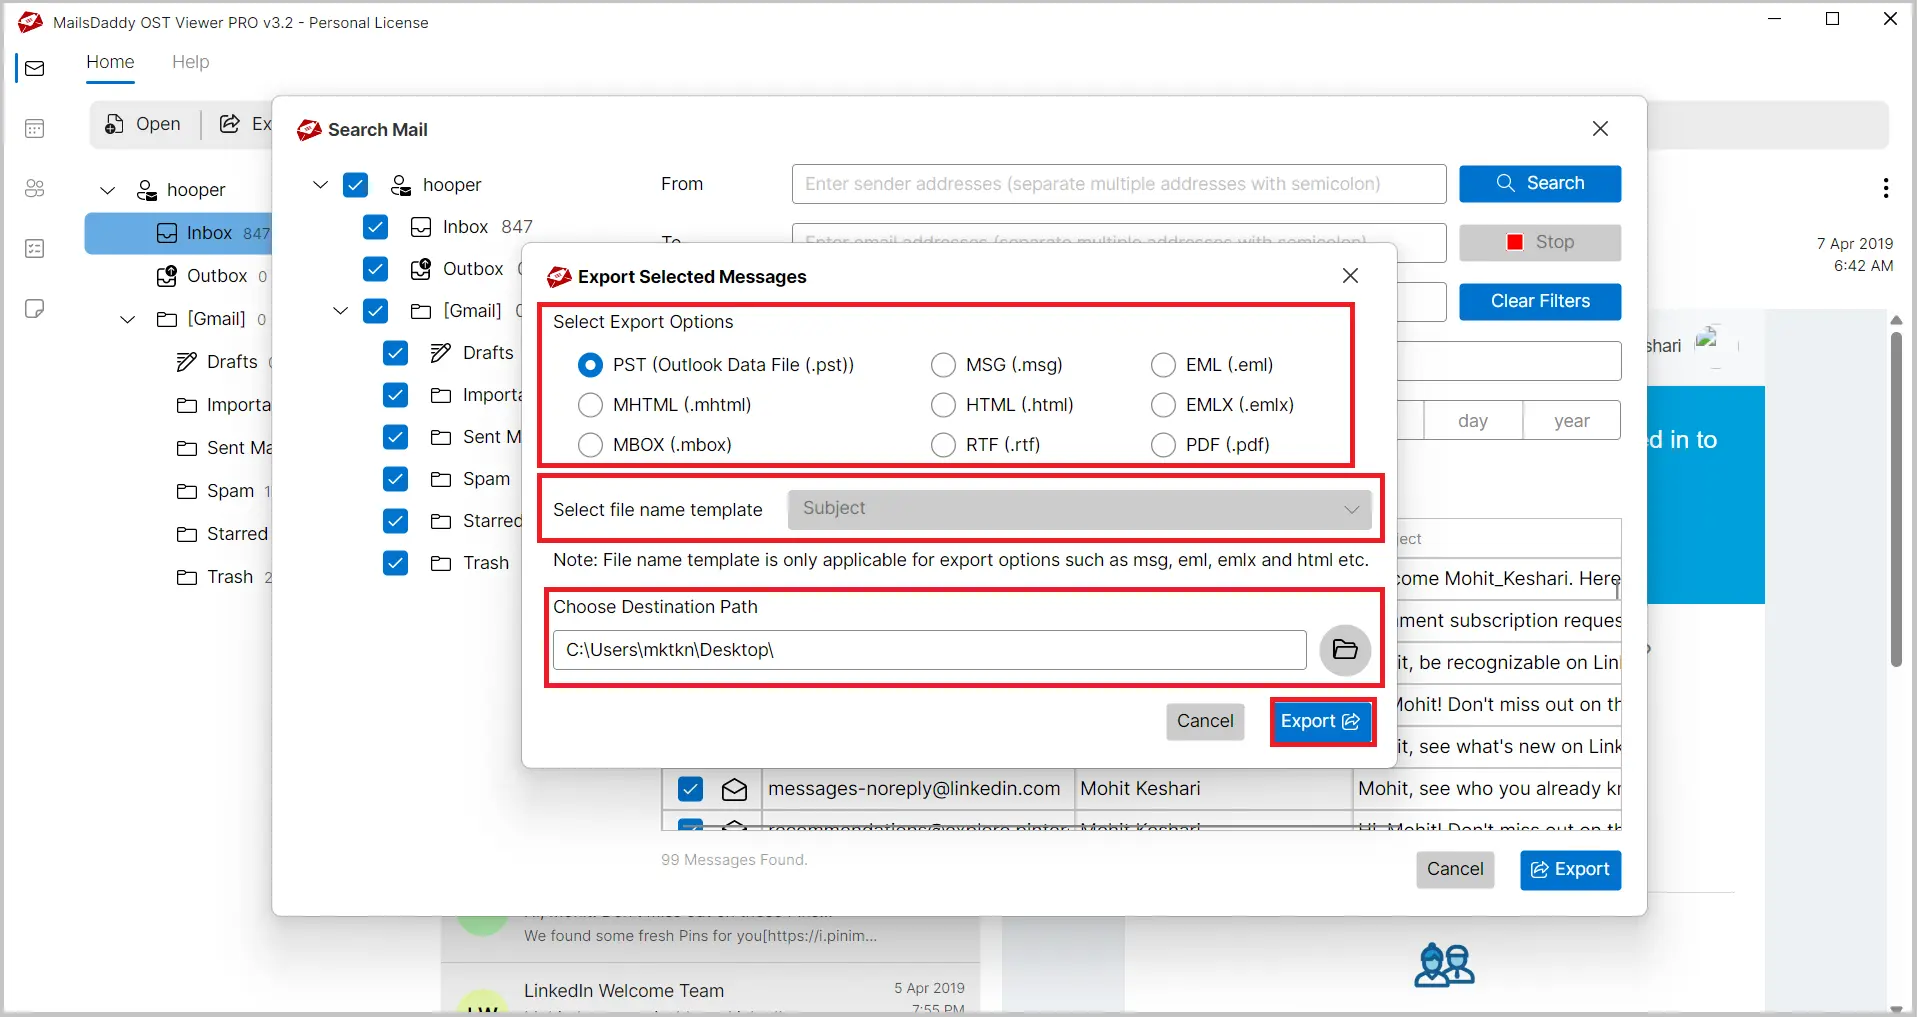Uncheck the Inbox 847 checkbox

375,227
